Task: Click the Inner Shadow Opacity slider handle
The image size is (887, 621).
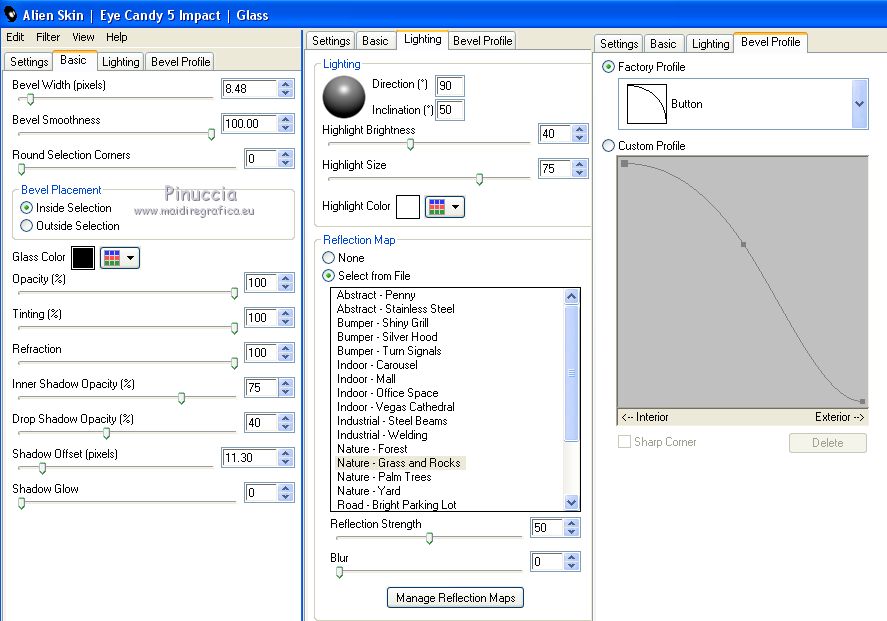Action: (182, 398)
